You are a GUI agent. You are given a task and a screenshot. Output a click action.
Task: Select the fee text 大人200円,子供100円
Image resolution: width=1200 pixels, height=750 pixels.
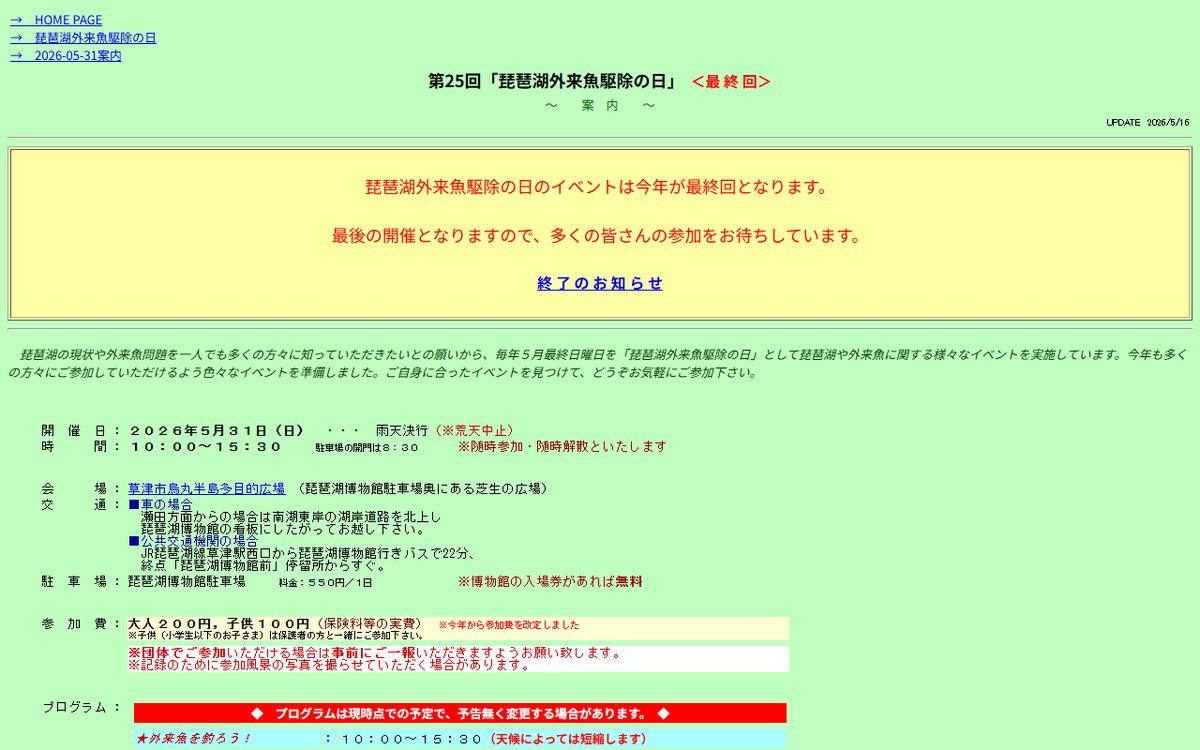pyautogui.click(x=219, y=623)
